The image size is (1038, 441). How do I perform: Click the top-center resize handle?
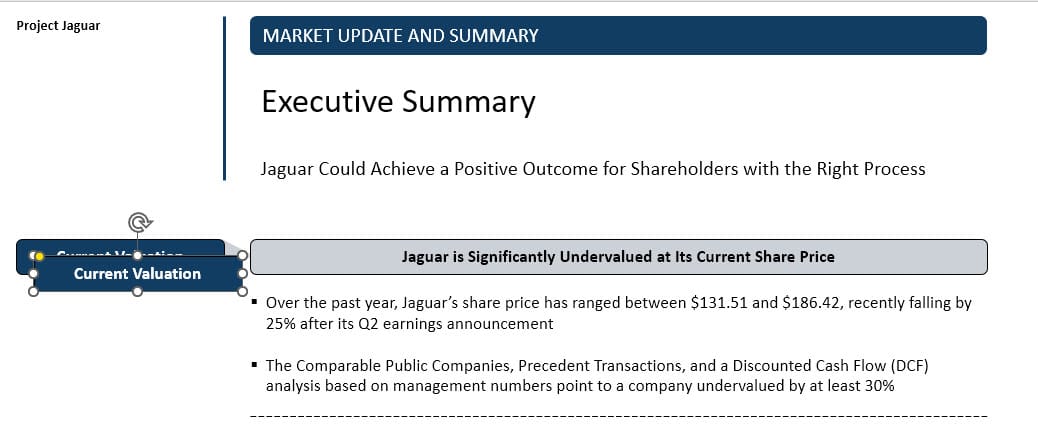pyautogui.click(x=137, y=255)
